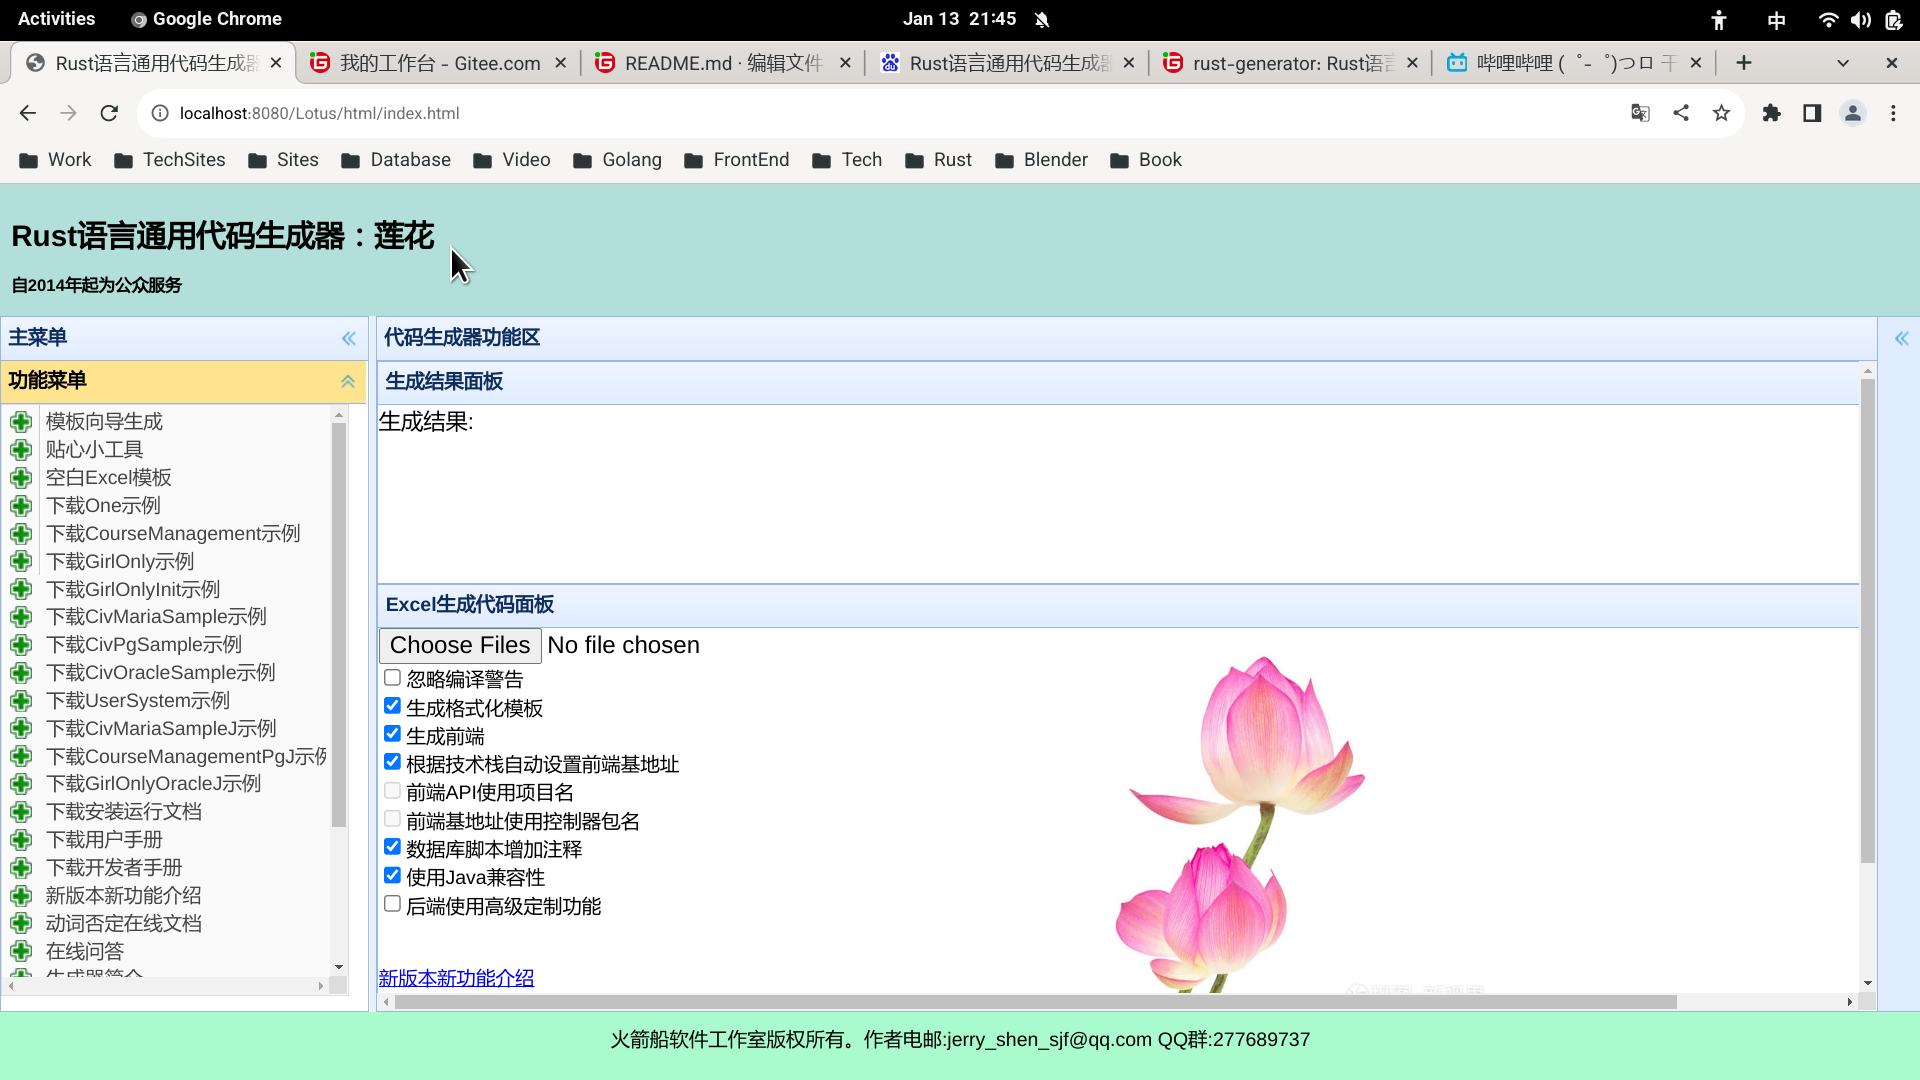Click the share icon in Chrome toolbar
This screenshot has width=1920, height=1080.
click(1681, 113)
